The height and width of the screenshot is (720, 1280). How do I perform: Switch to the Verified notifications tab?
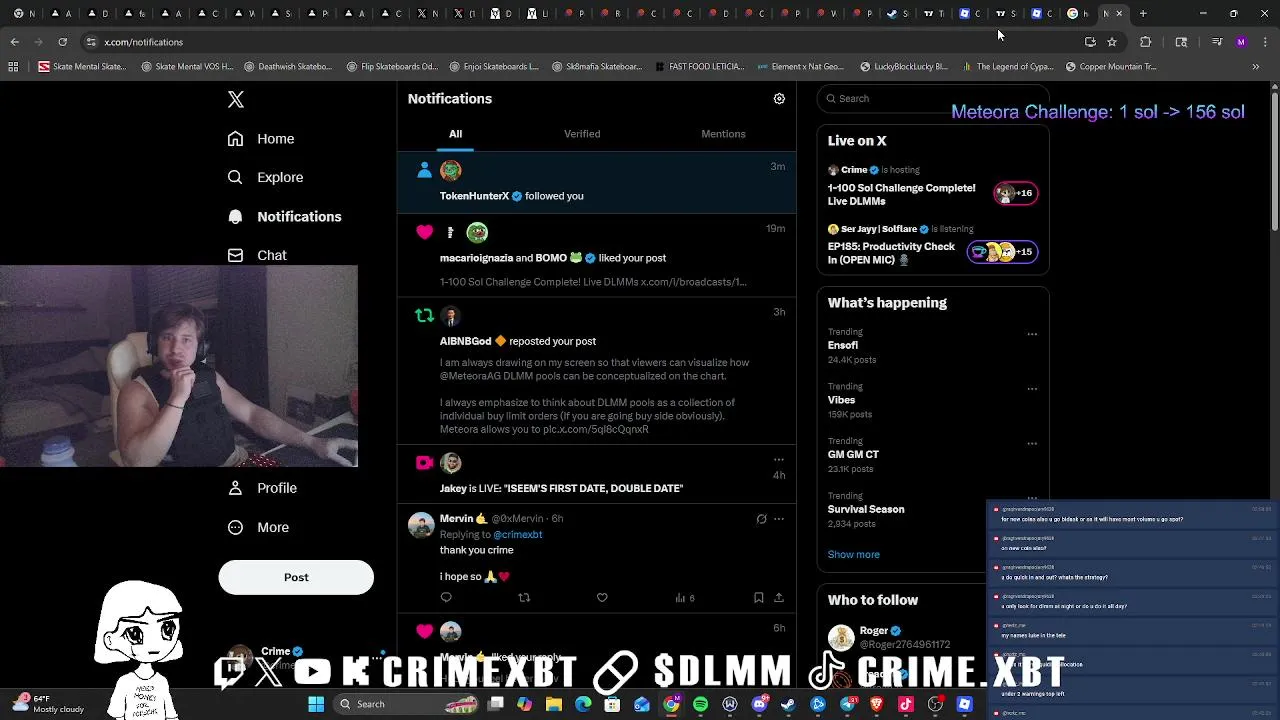582,134
